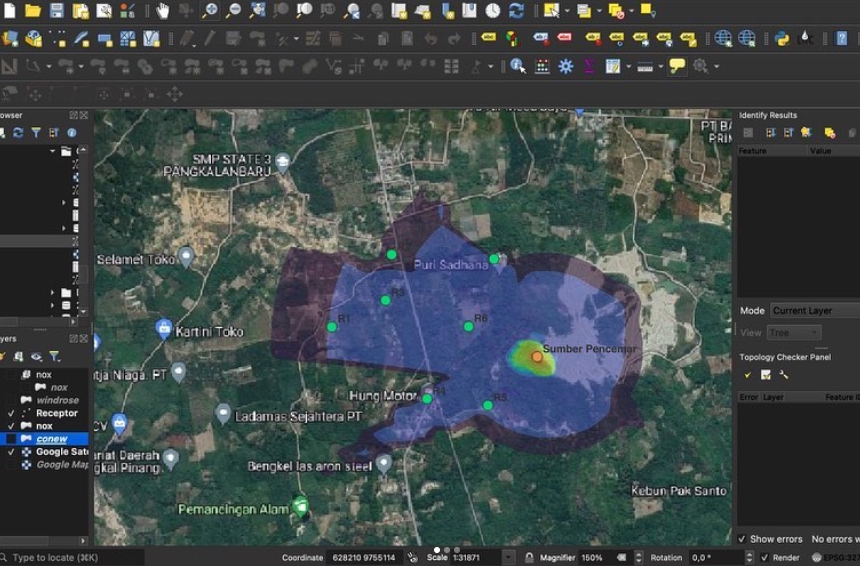Open Help contents with question mark icon
This screenshot has height=566, width=860.
(x=841, y=38)
